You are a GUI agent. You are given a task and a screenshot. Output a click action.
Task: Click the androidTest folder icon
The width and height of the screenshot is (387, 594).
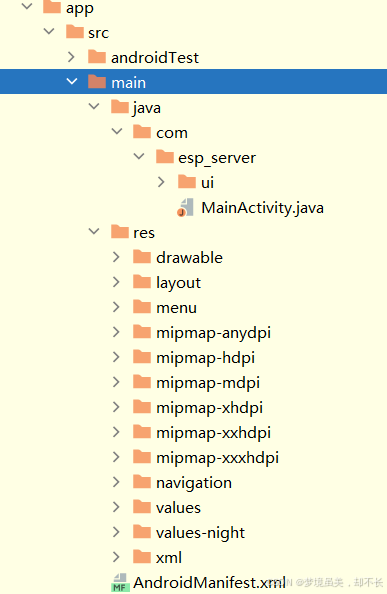[97, 57]
